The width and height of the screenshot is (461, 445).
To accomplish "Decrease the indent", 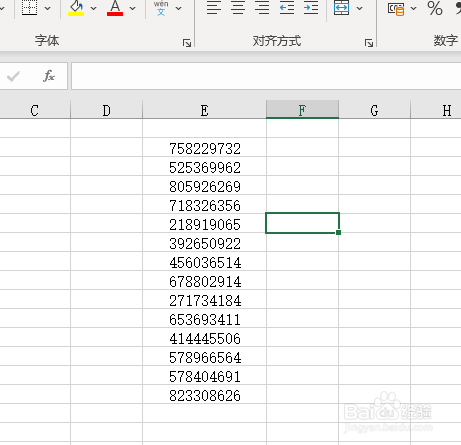I will (287, 7).
